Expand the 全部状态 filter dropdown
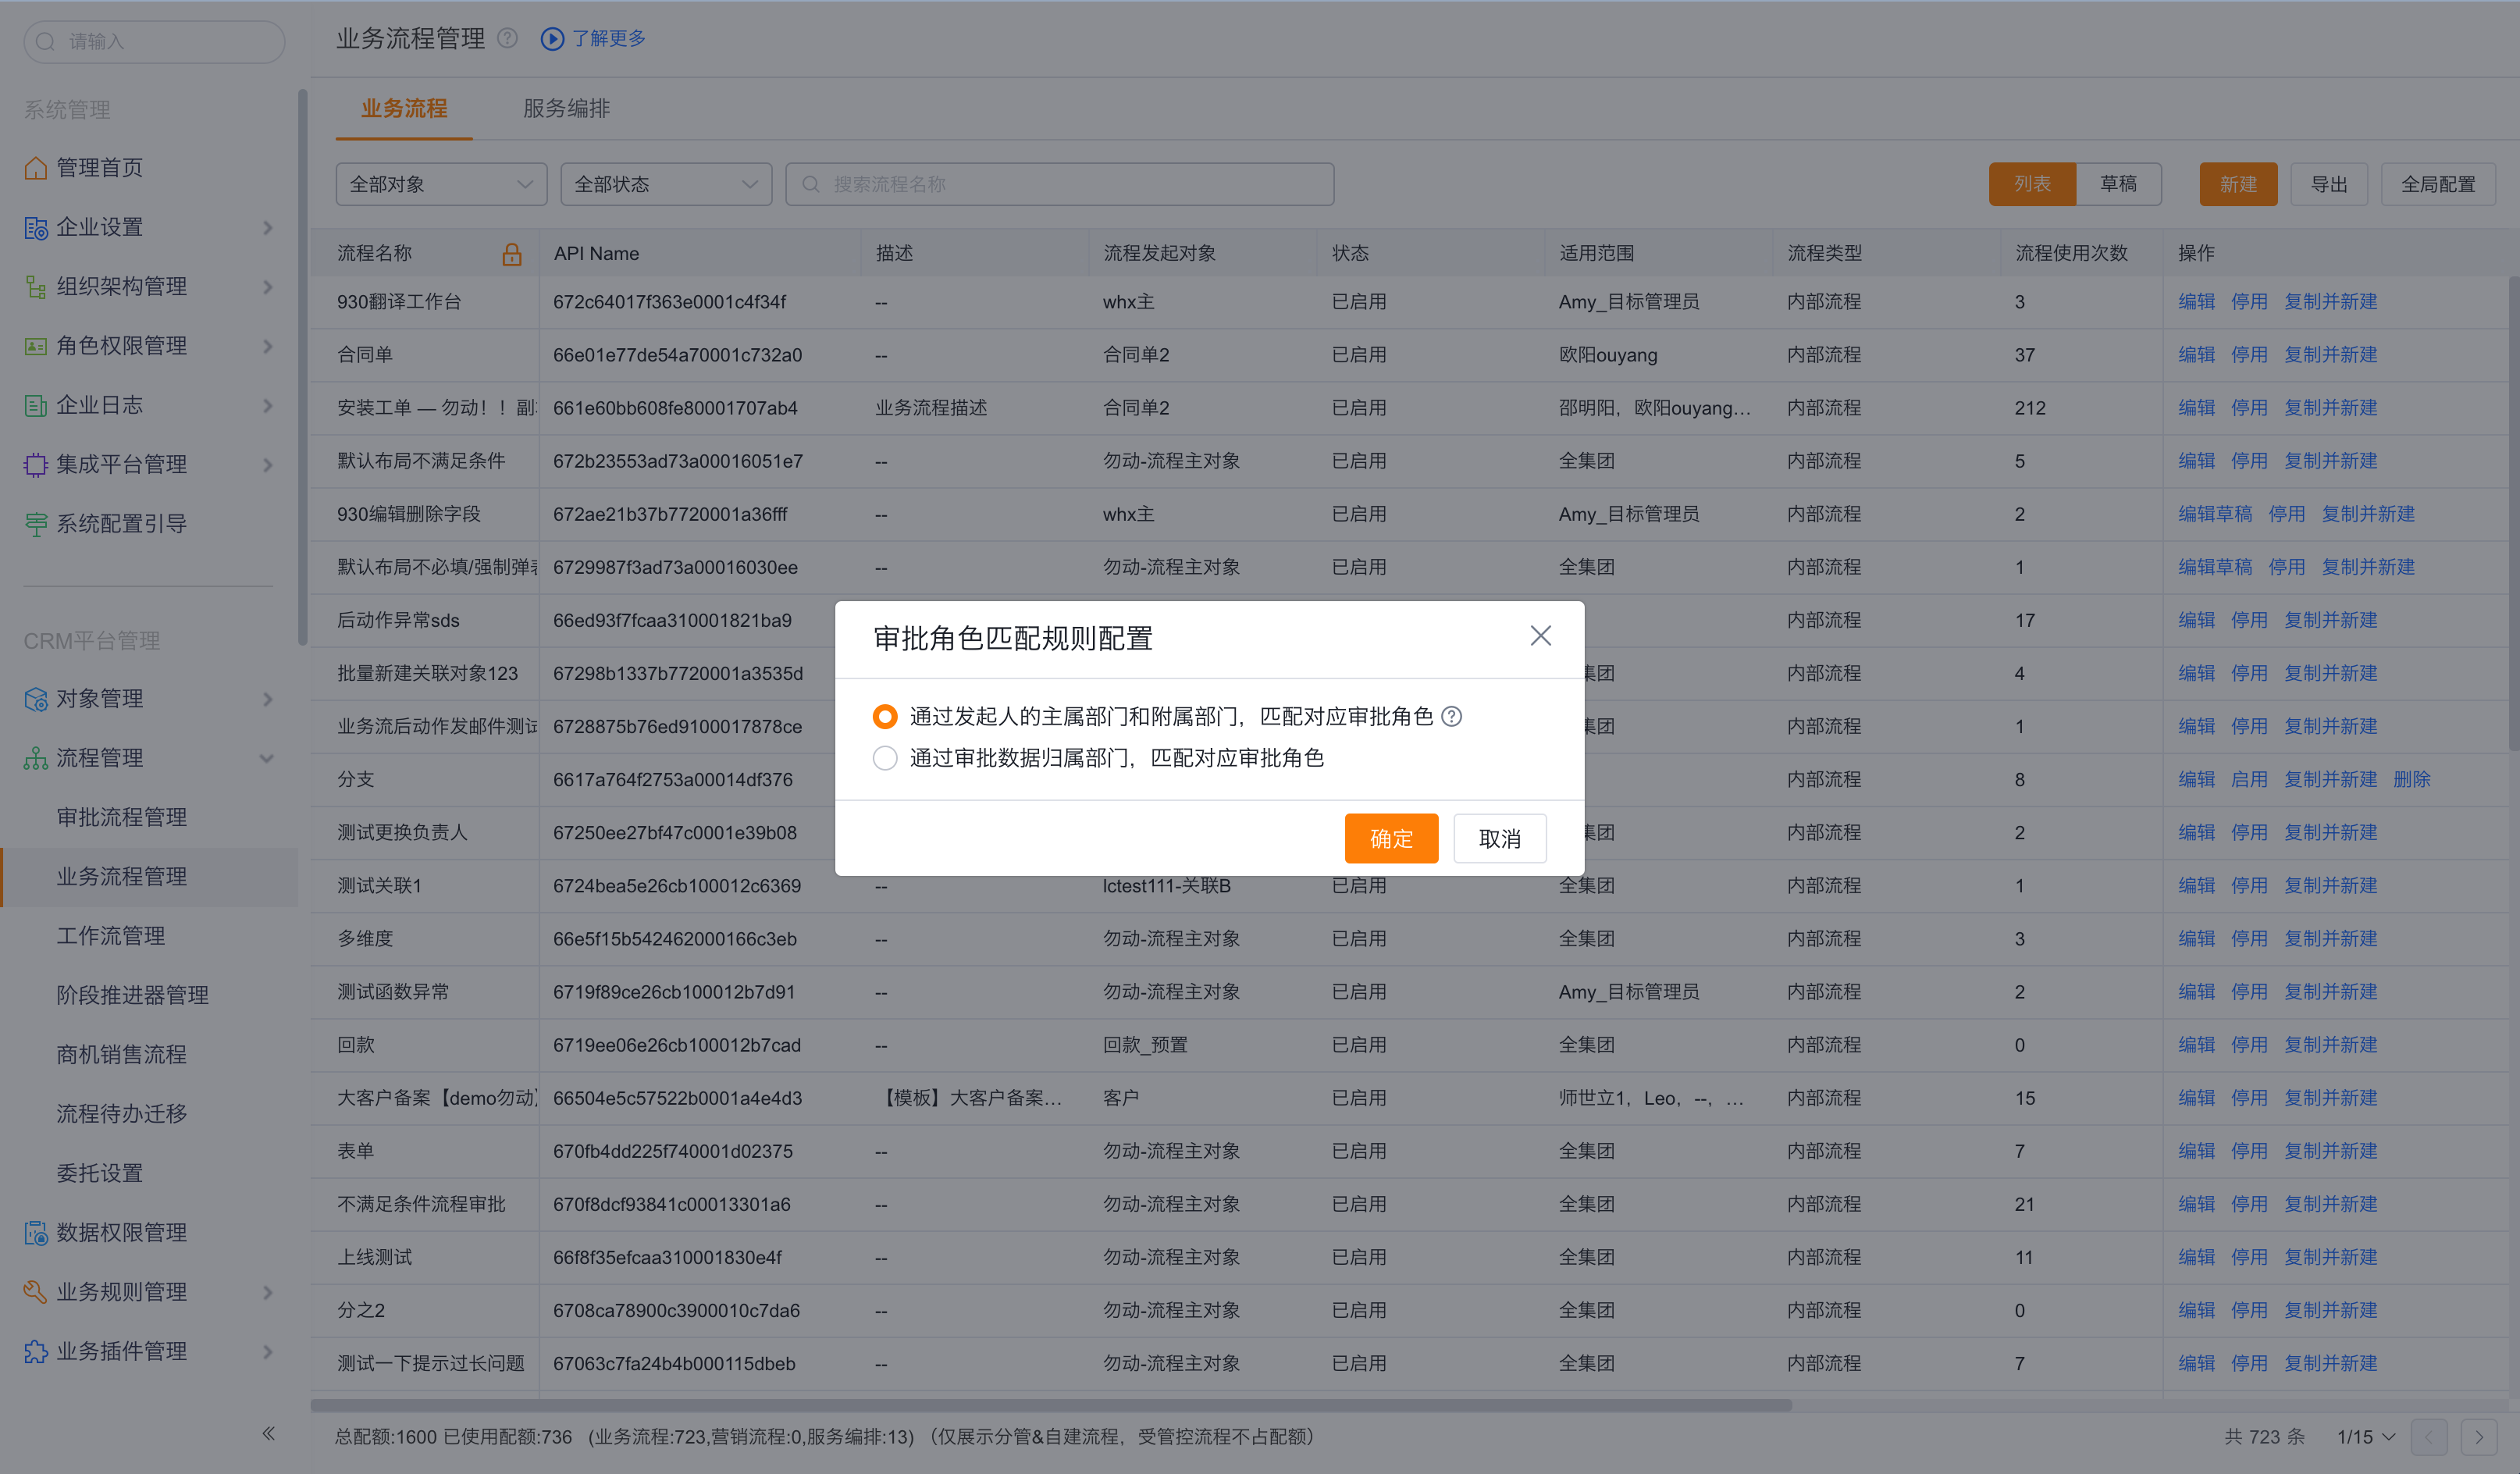 [665, 183]
